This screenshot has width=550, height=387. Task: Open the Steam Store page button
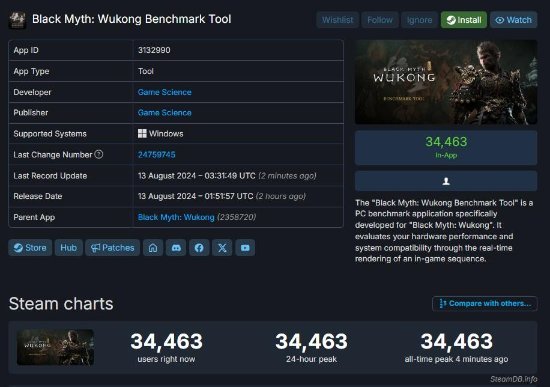30,248
